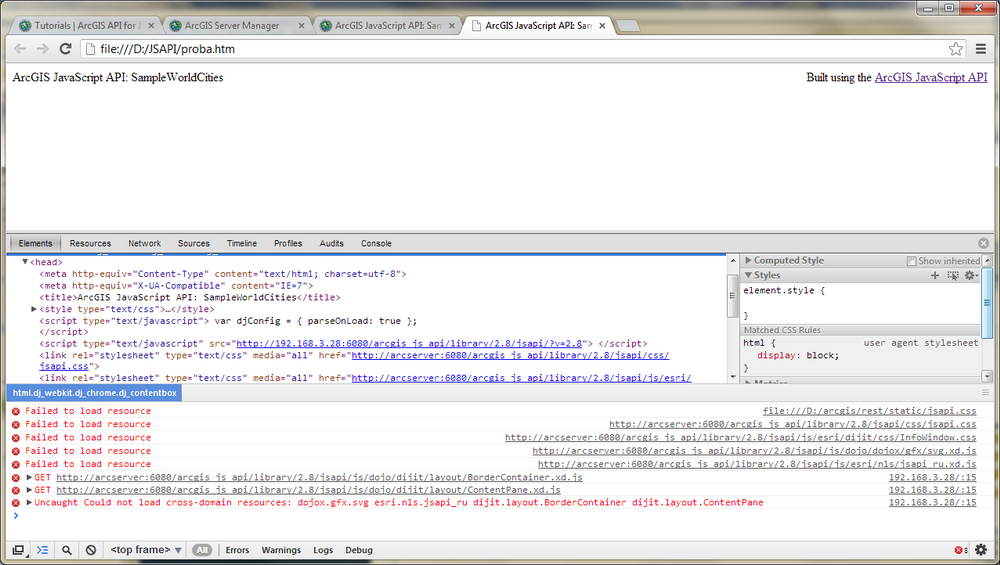Click the address bar showing proba.htm
Screen dimensions: 1000x565
[500, 48]
